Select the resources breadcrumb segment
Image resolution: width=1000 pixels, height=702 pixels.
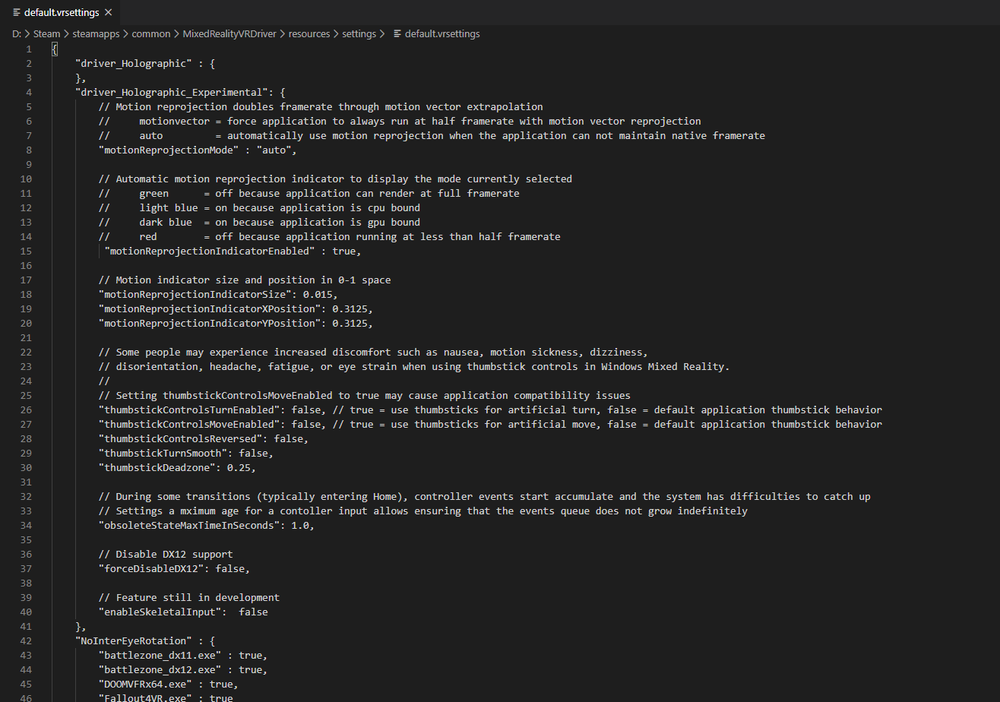pos(309,33)
